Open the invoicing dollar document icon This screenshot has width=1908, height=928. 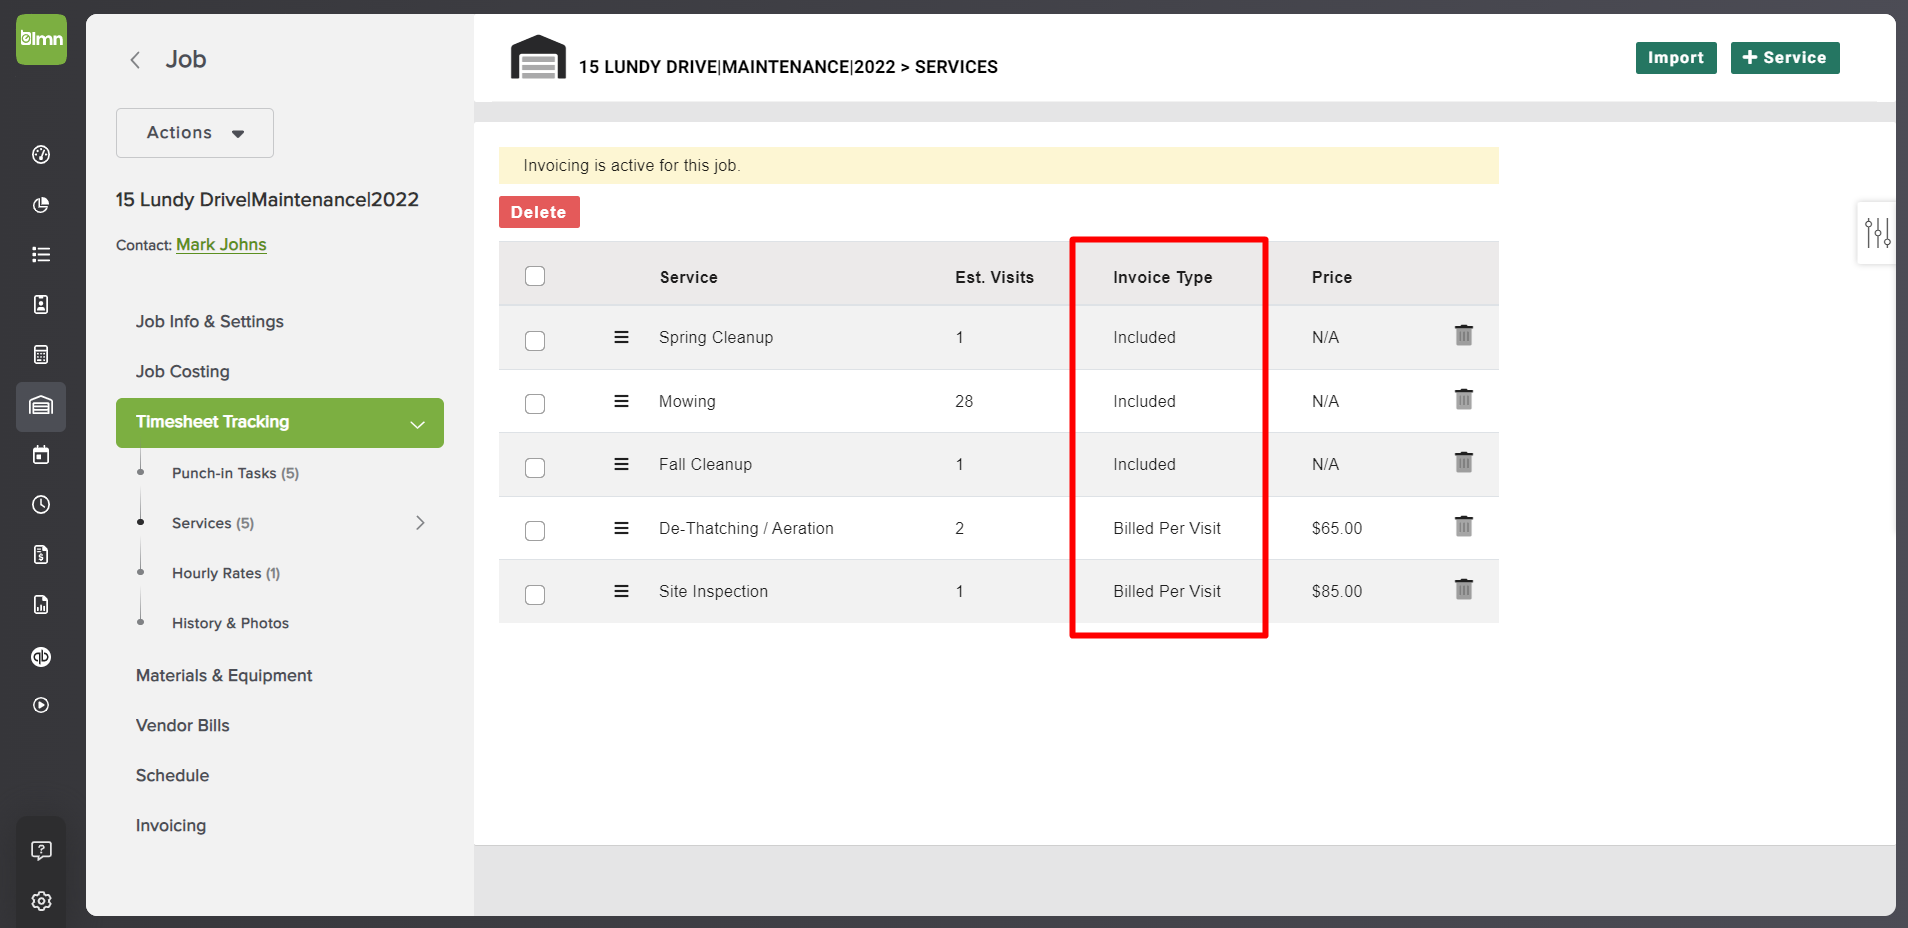point(40,554)
